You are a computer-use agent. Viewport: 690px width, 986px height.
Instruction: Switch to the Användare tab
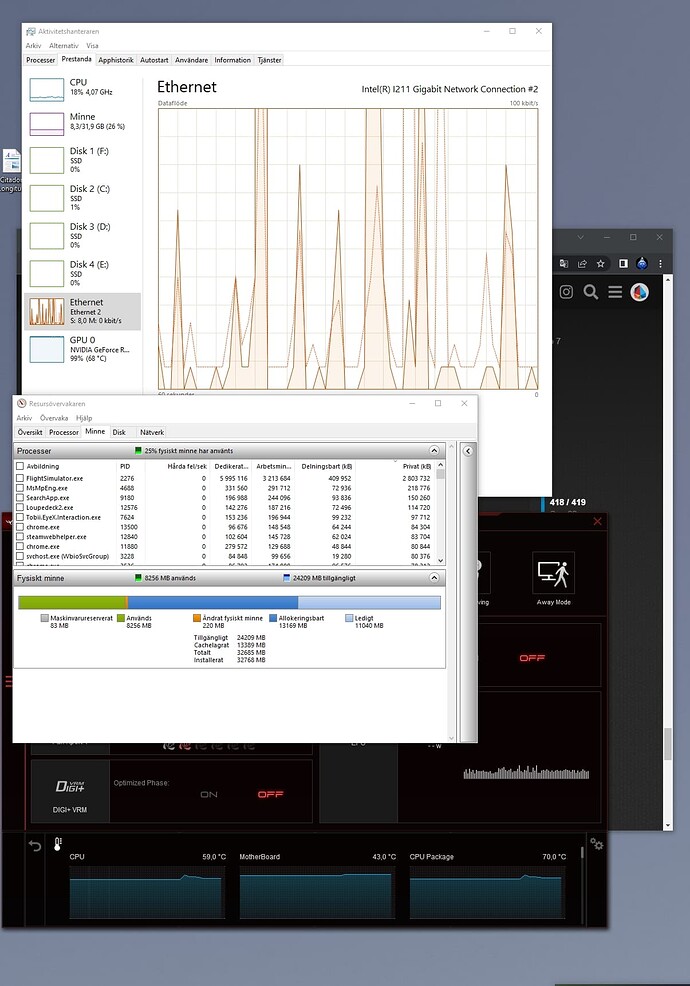(x=191, y=60)
